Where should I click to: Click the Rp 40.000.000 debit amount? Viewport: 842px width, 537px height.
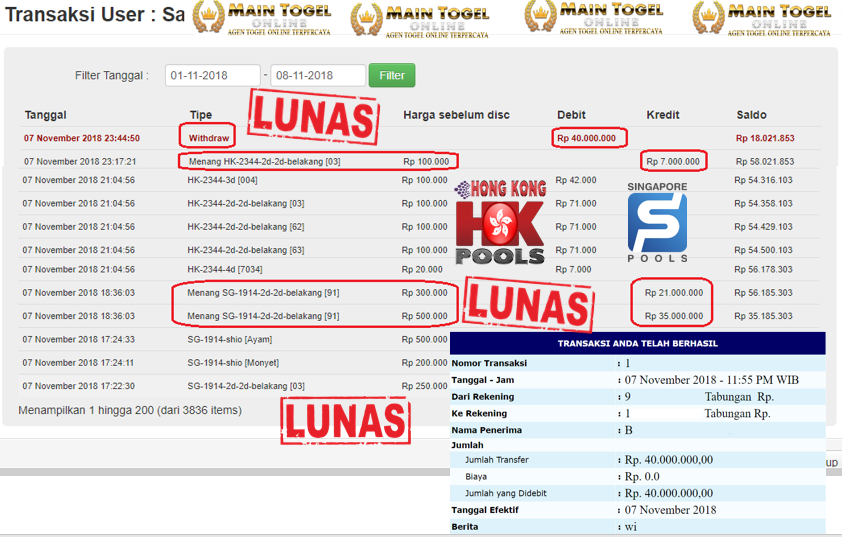[x=589, y=138]
